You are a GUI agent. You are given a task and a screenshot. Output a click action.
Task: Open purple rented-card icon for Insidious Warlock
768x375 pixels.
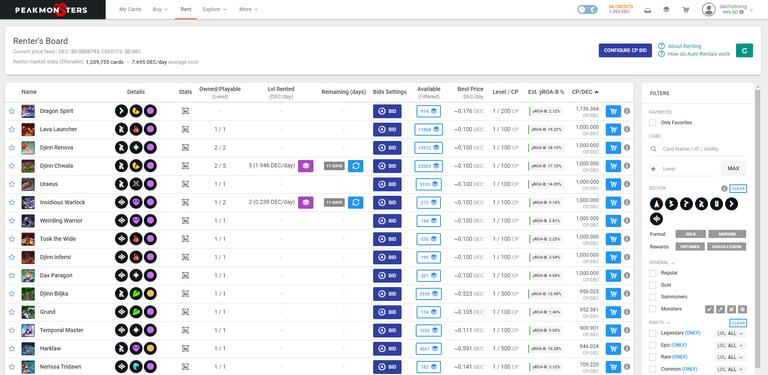(x=306, y=202)
